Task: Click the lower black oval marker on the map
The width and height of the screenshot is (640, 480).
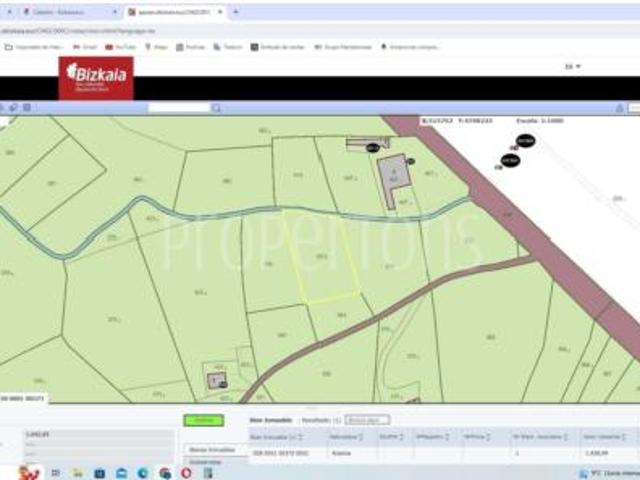Action: 510,161
